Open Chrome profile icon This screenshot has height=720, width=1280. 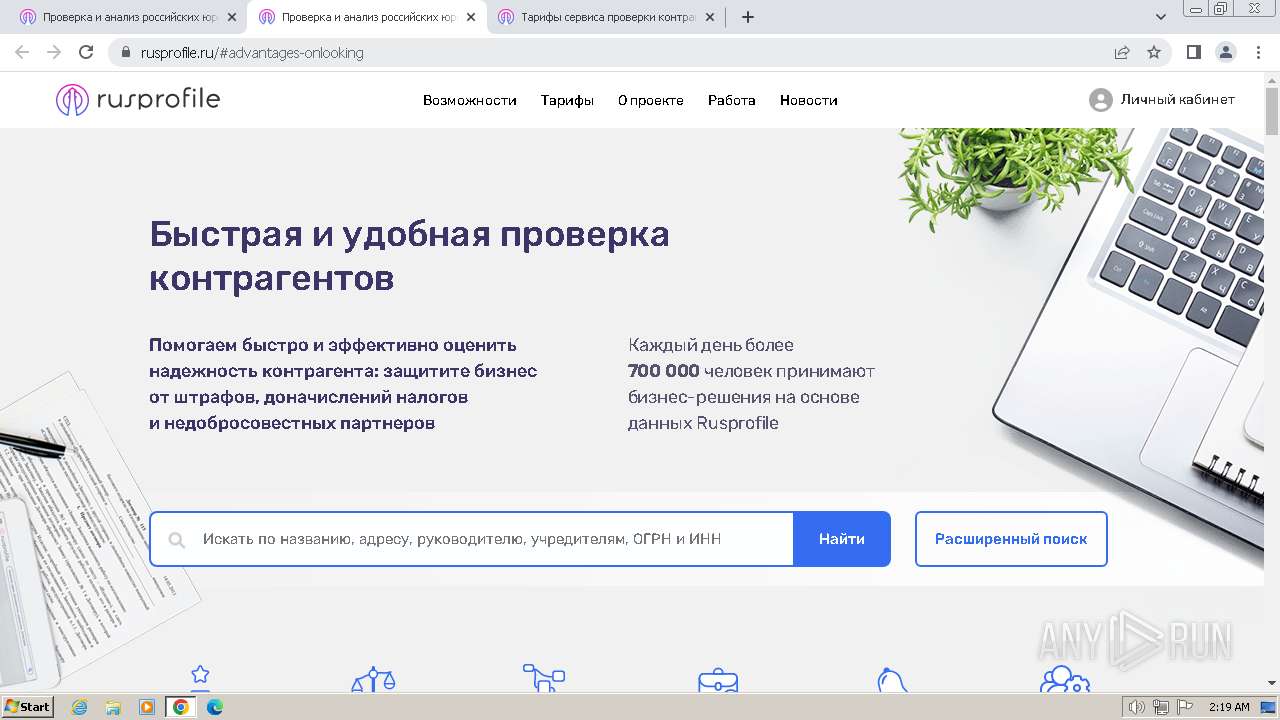point(1225,52)
